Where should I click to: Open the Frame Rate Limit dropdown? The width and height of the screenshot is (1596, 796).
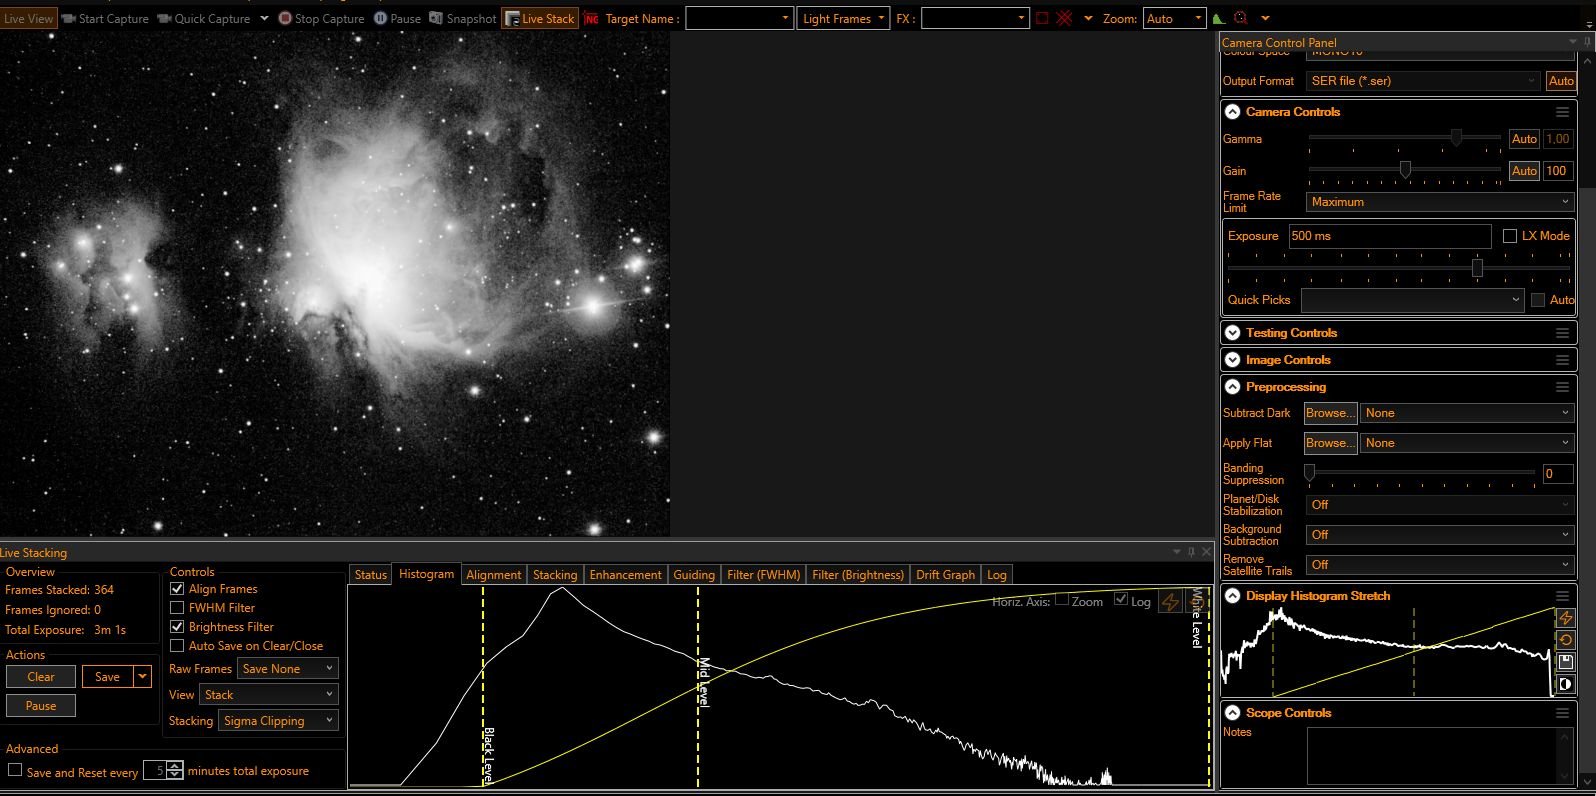1440,202
